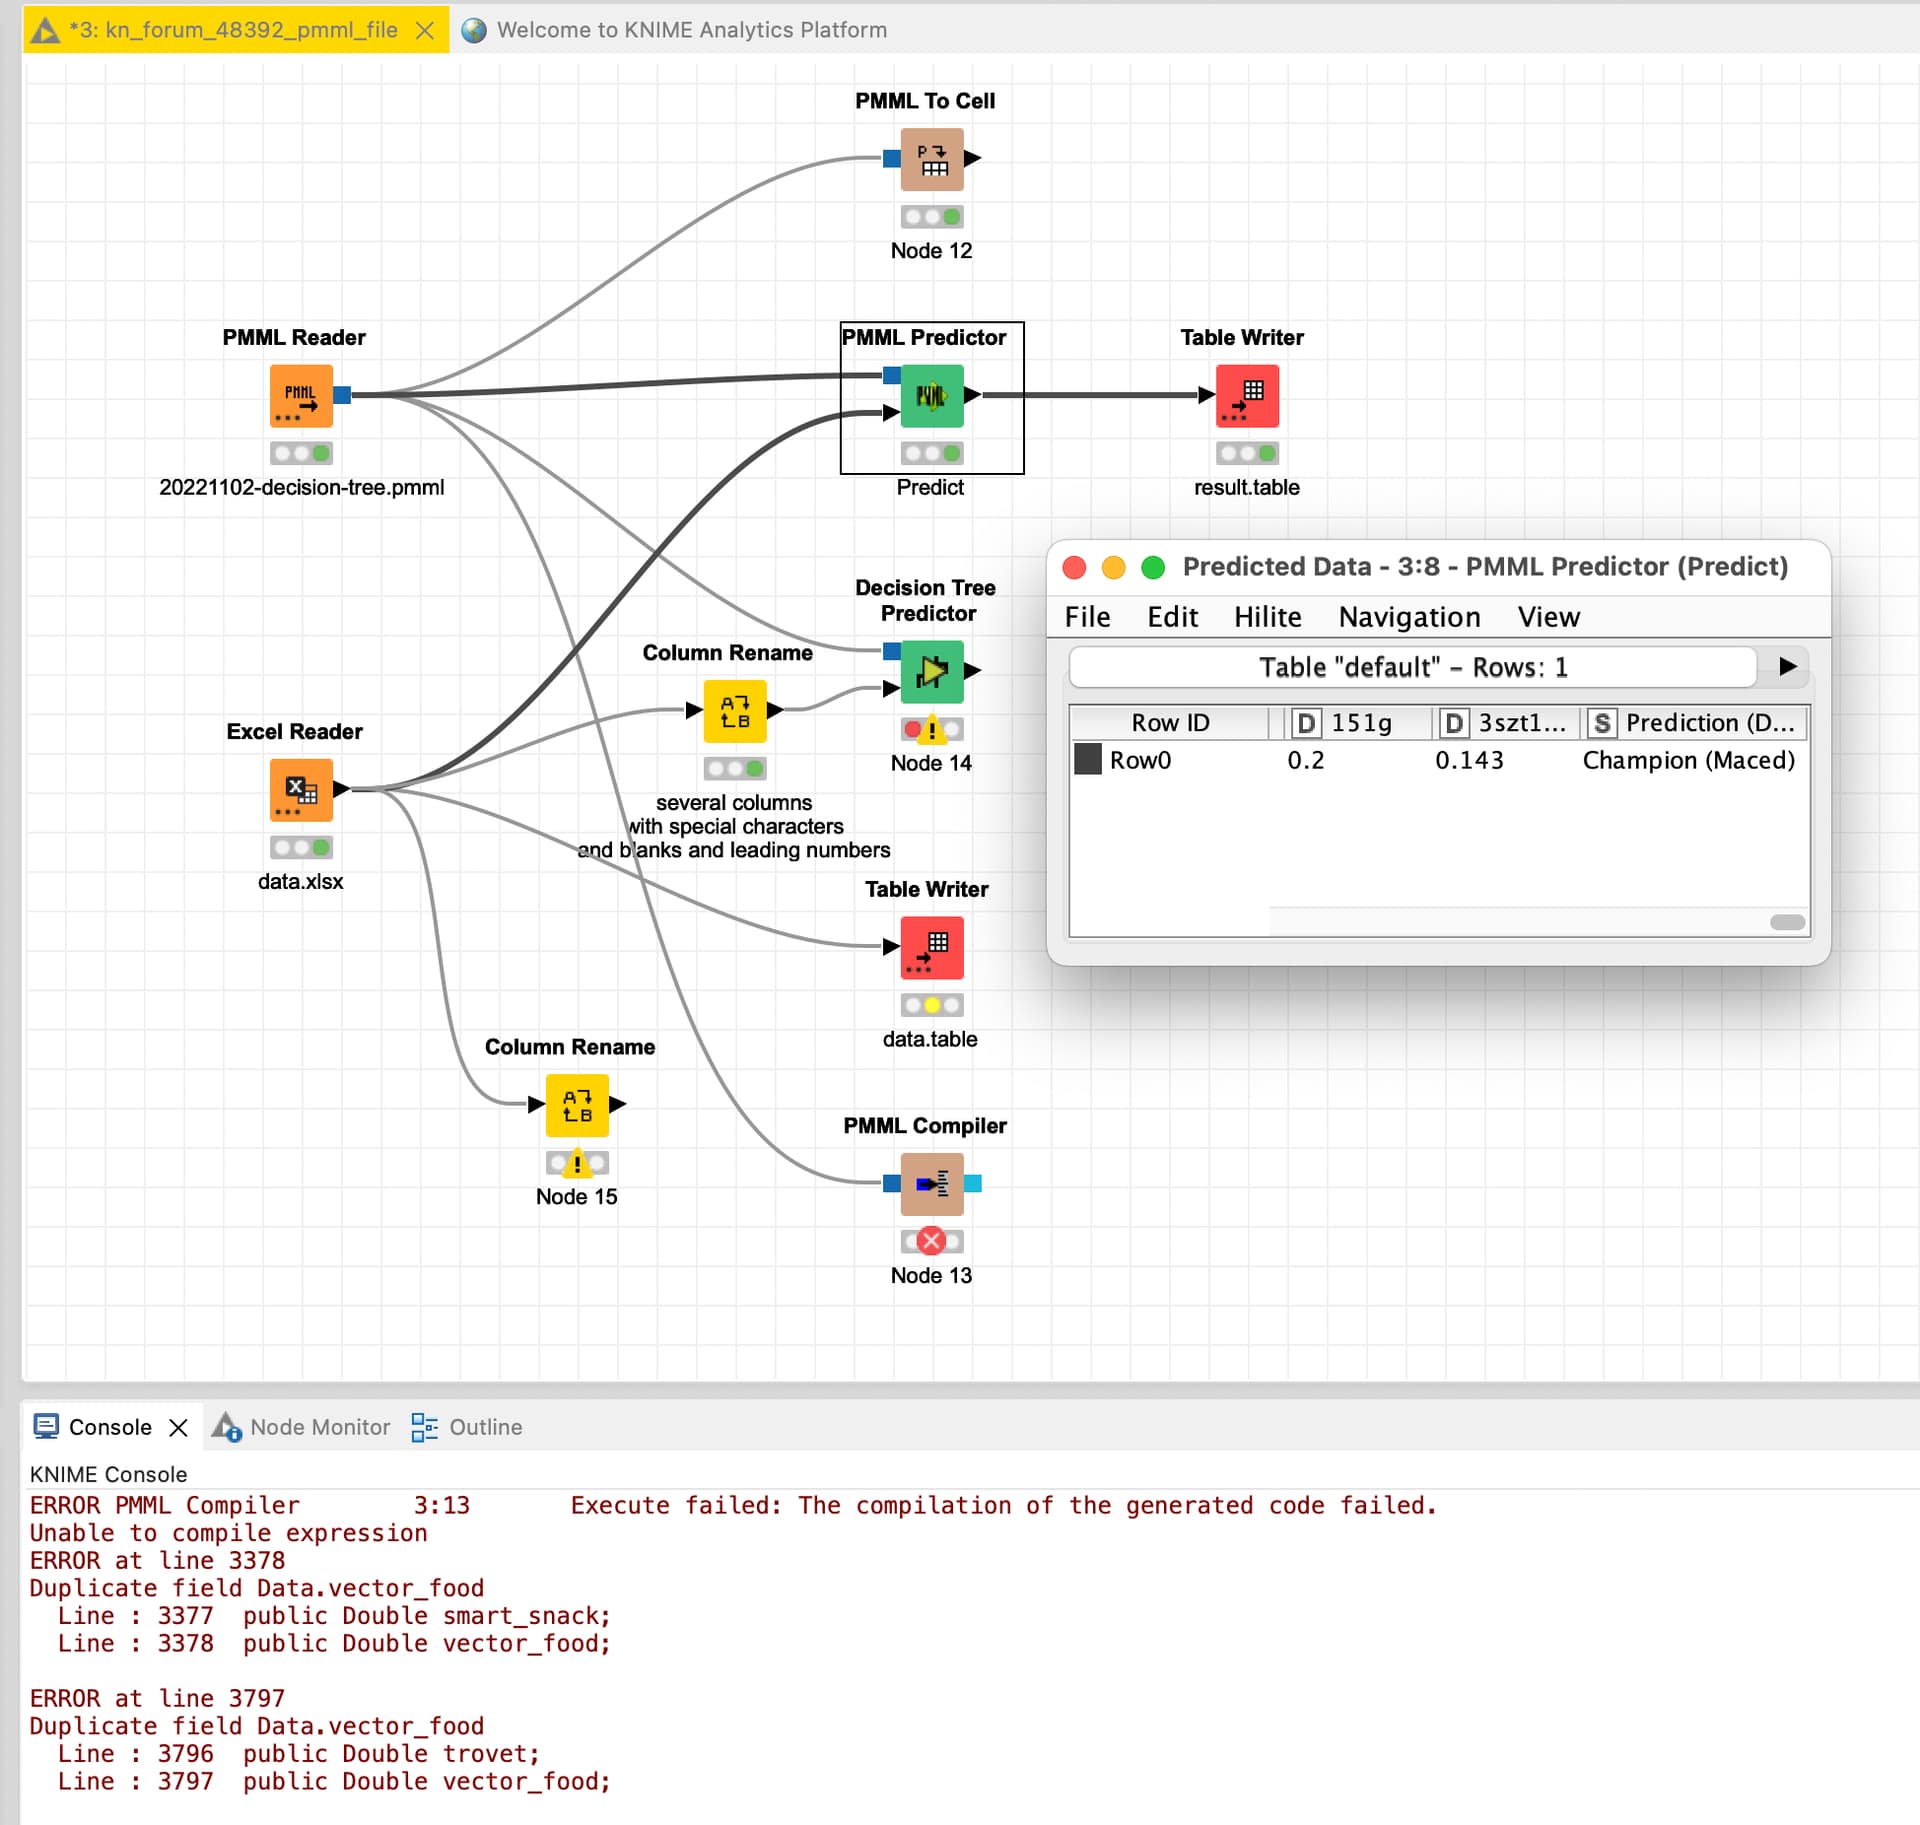Click the Console view icon
Viewport: 1920px width, 1825px height.
(x=46, y=1426)
